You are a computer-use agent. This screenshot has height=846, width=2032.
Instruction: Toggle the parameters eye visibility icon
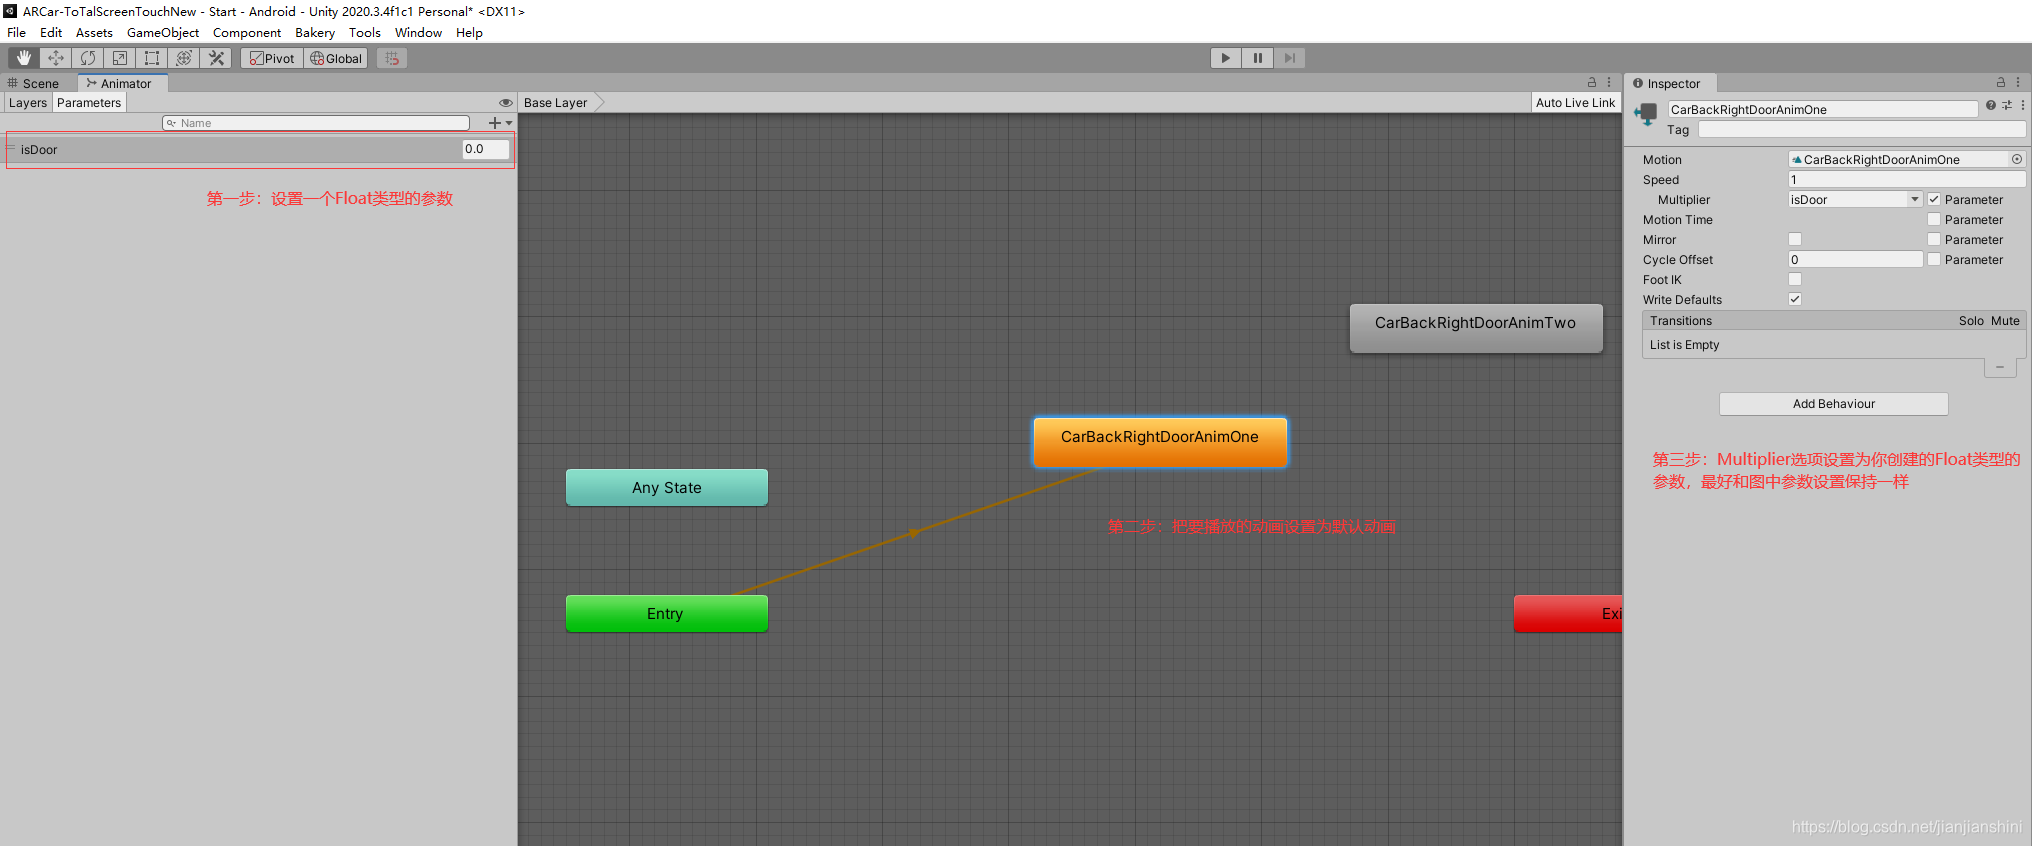pos(505,103)
